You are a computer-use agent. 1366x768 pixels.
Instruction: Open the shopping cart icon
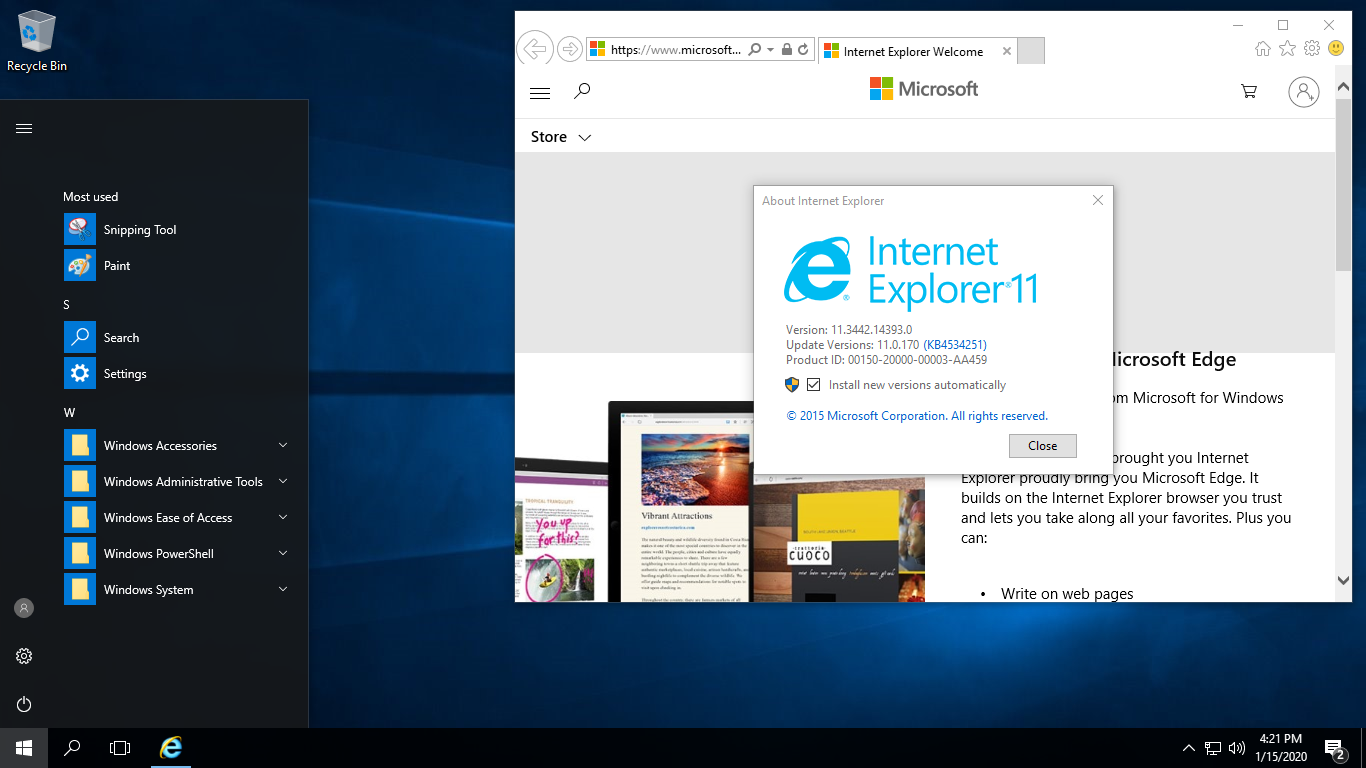pyautogui.click(x=1249, y=91)
